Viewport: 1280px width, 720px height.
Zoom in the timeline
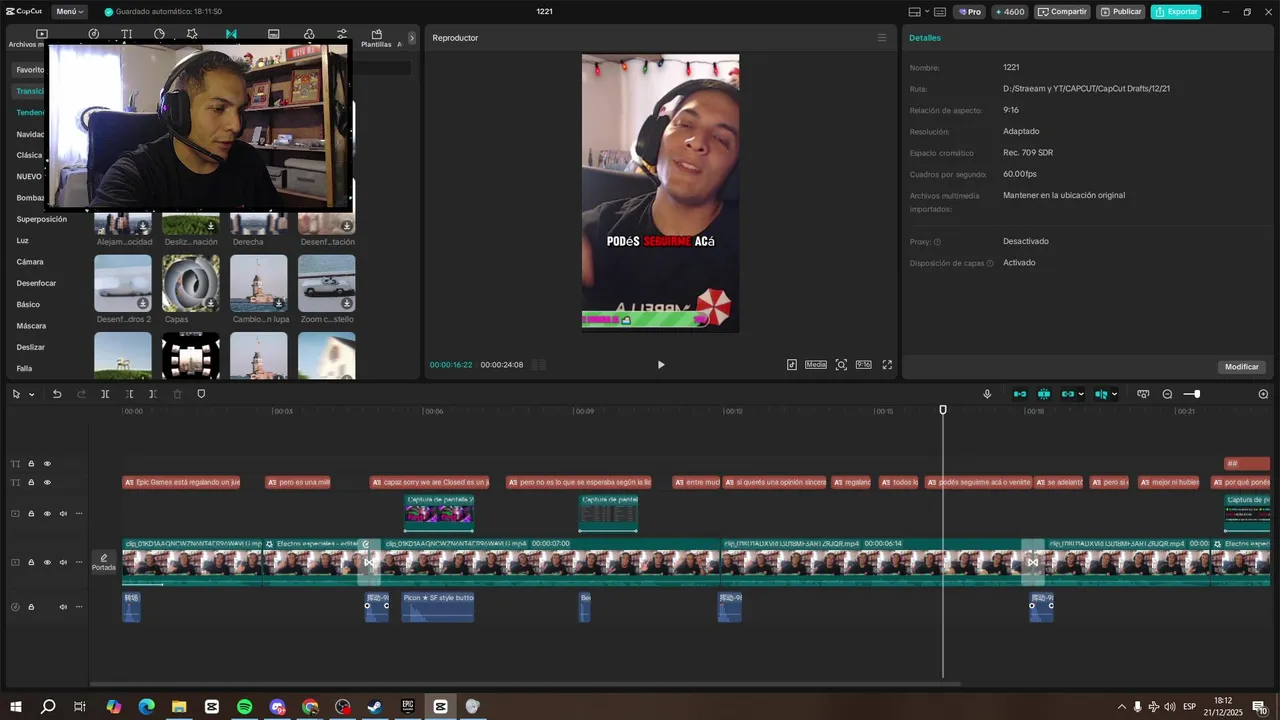[x=1263, y=394]
